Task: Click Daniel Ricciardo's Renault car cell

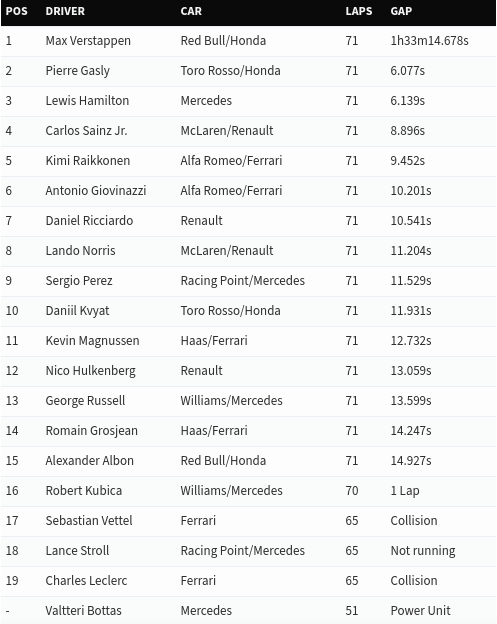Action: point(201,221)
